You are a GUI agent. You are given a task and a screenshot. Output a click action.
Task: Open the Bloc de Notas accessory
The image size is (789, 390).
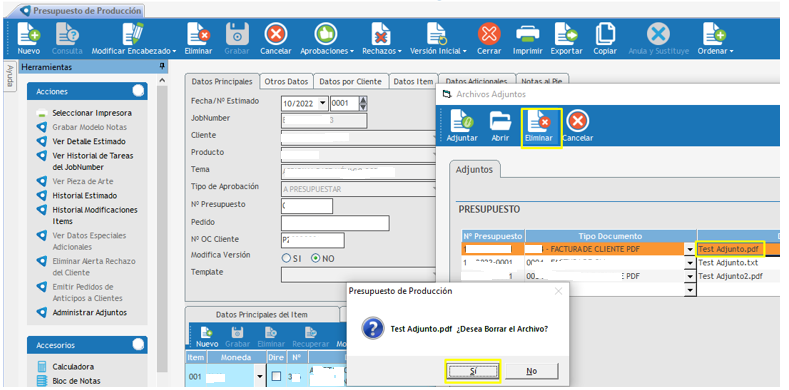76,381
